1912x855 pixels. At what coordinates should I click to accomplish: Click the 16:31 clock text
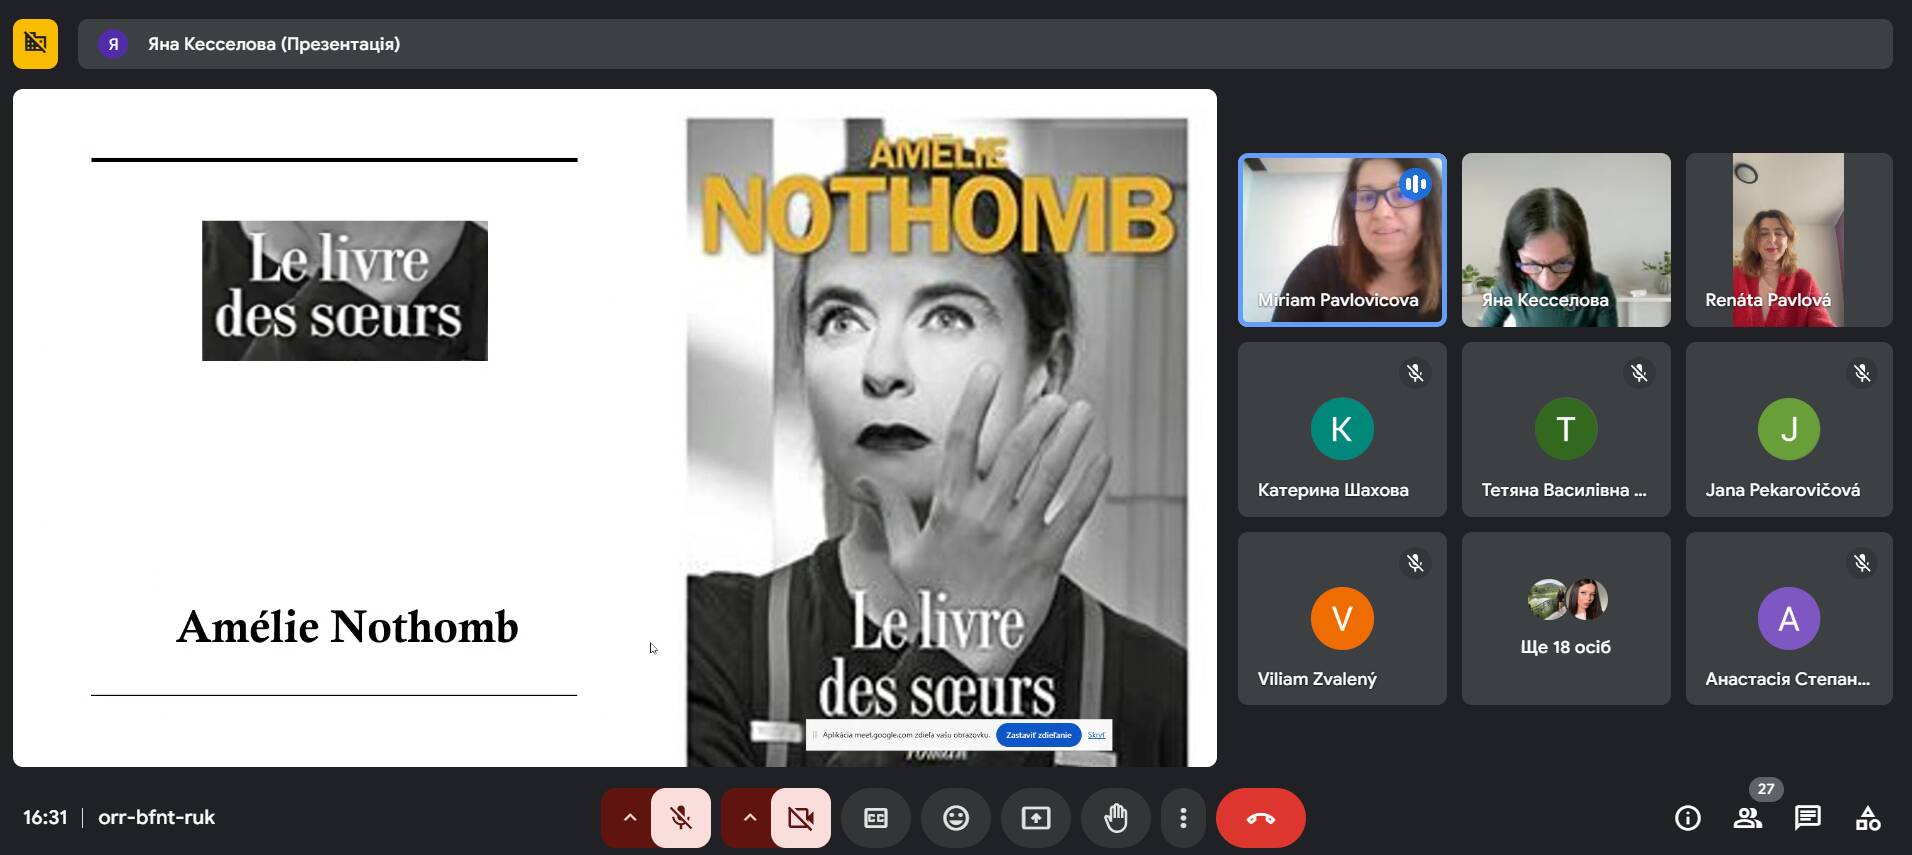(45, 817)
